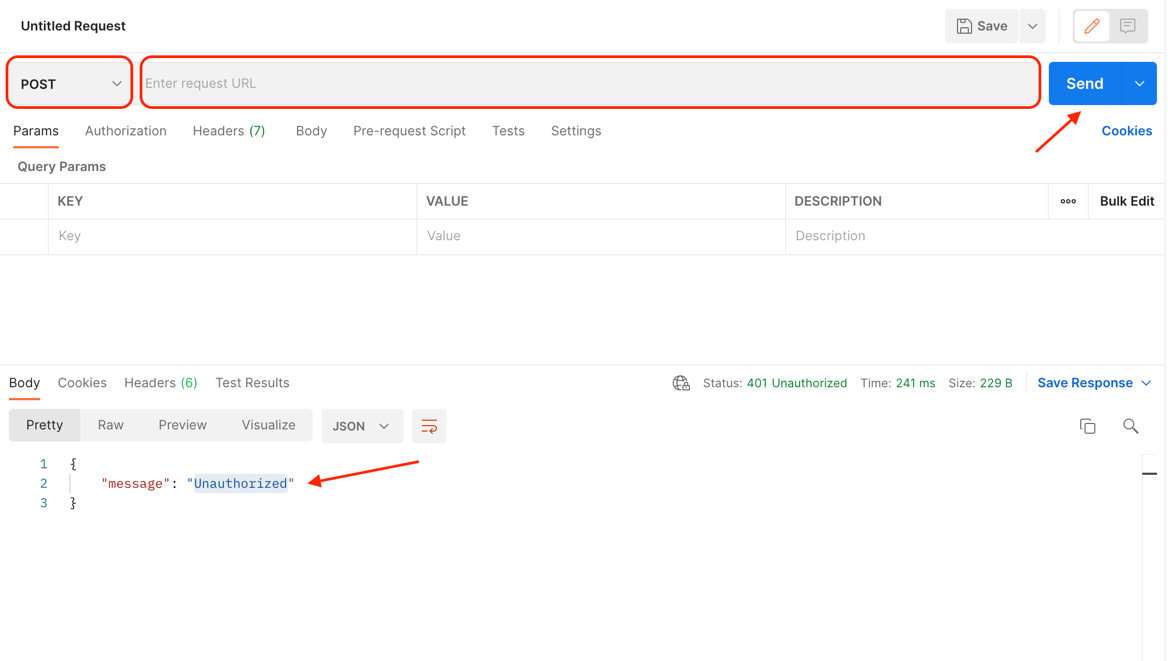
Task: Click the Save button
Action: (982, 26)
